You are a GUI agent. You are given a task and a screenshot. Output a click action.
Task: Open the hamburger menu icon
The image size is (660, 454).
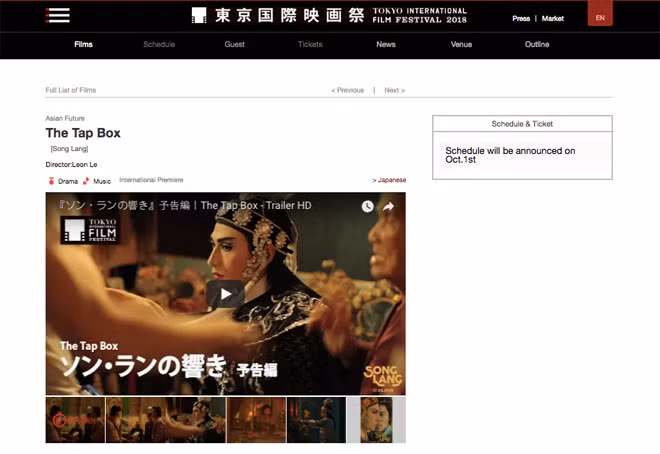58,15
